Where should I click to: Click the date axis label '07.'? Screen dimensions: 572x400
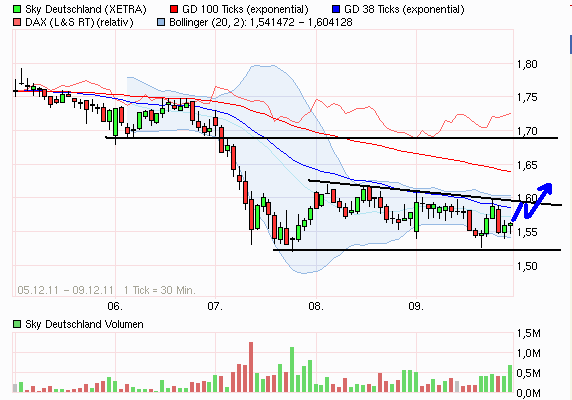point(215,306)
